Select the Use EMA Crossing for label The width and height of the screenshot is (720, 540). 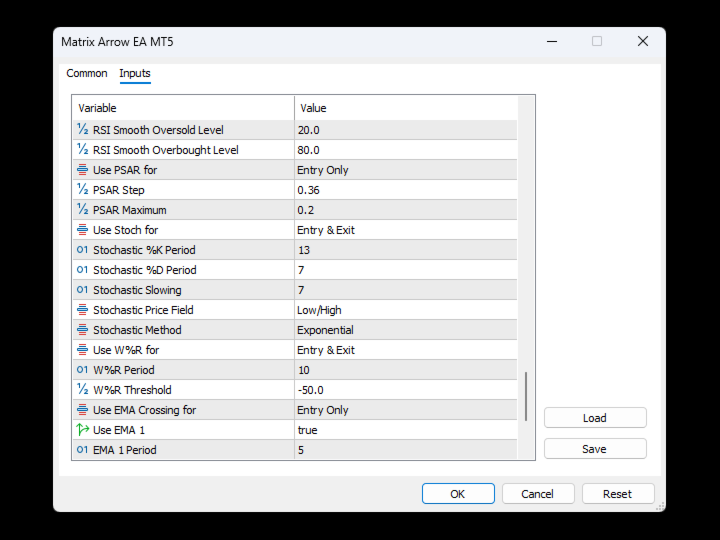[x=145, y=410]
